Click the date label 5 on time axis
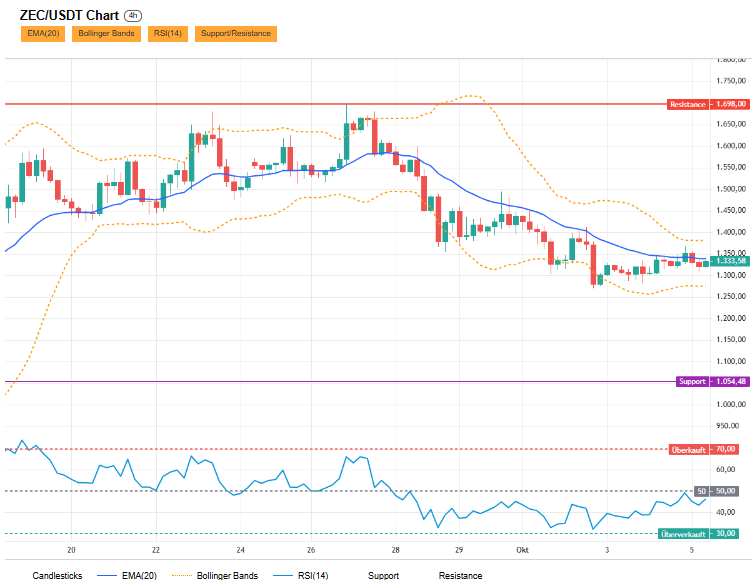 pyautogui.click(x=692, y=550)
